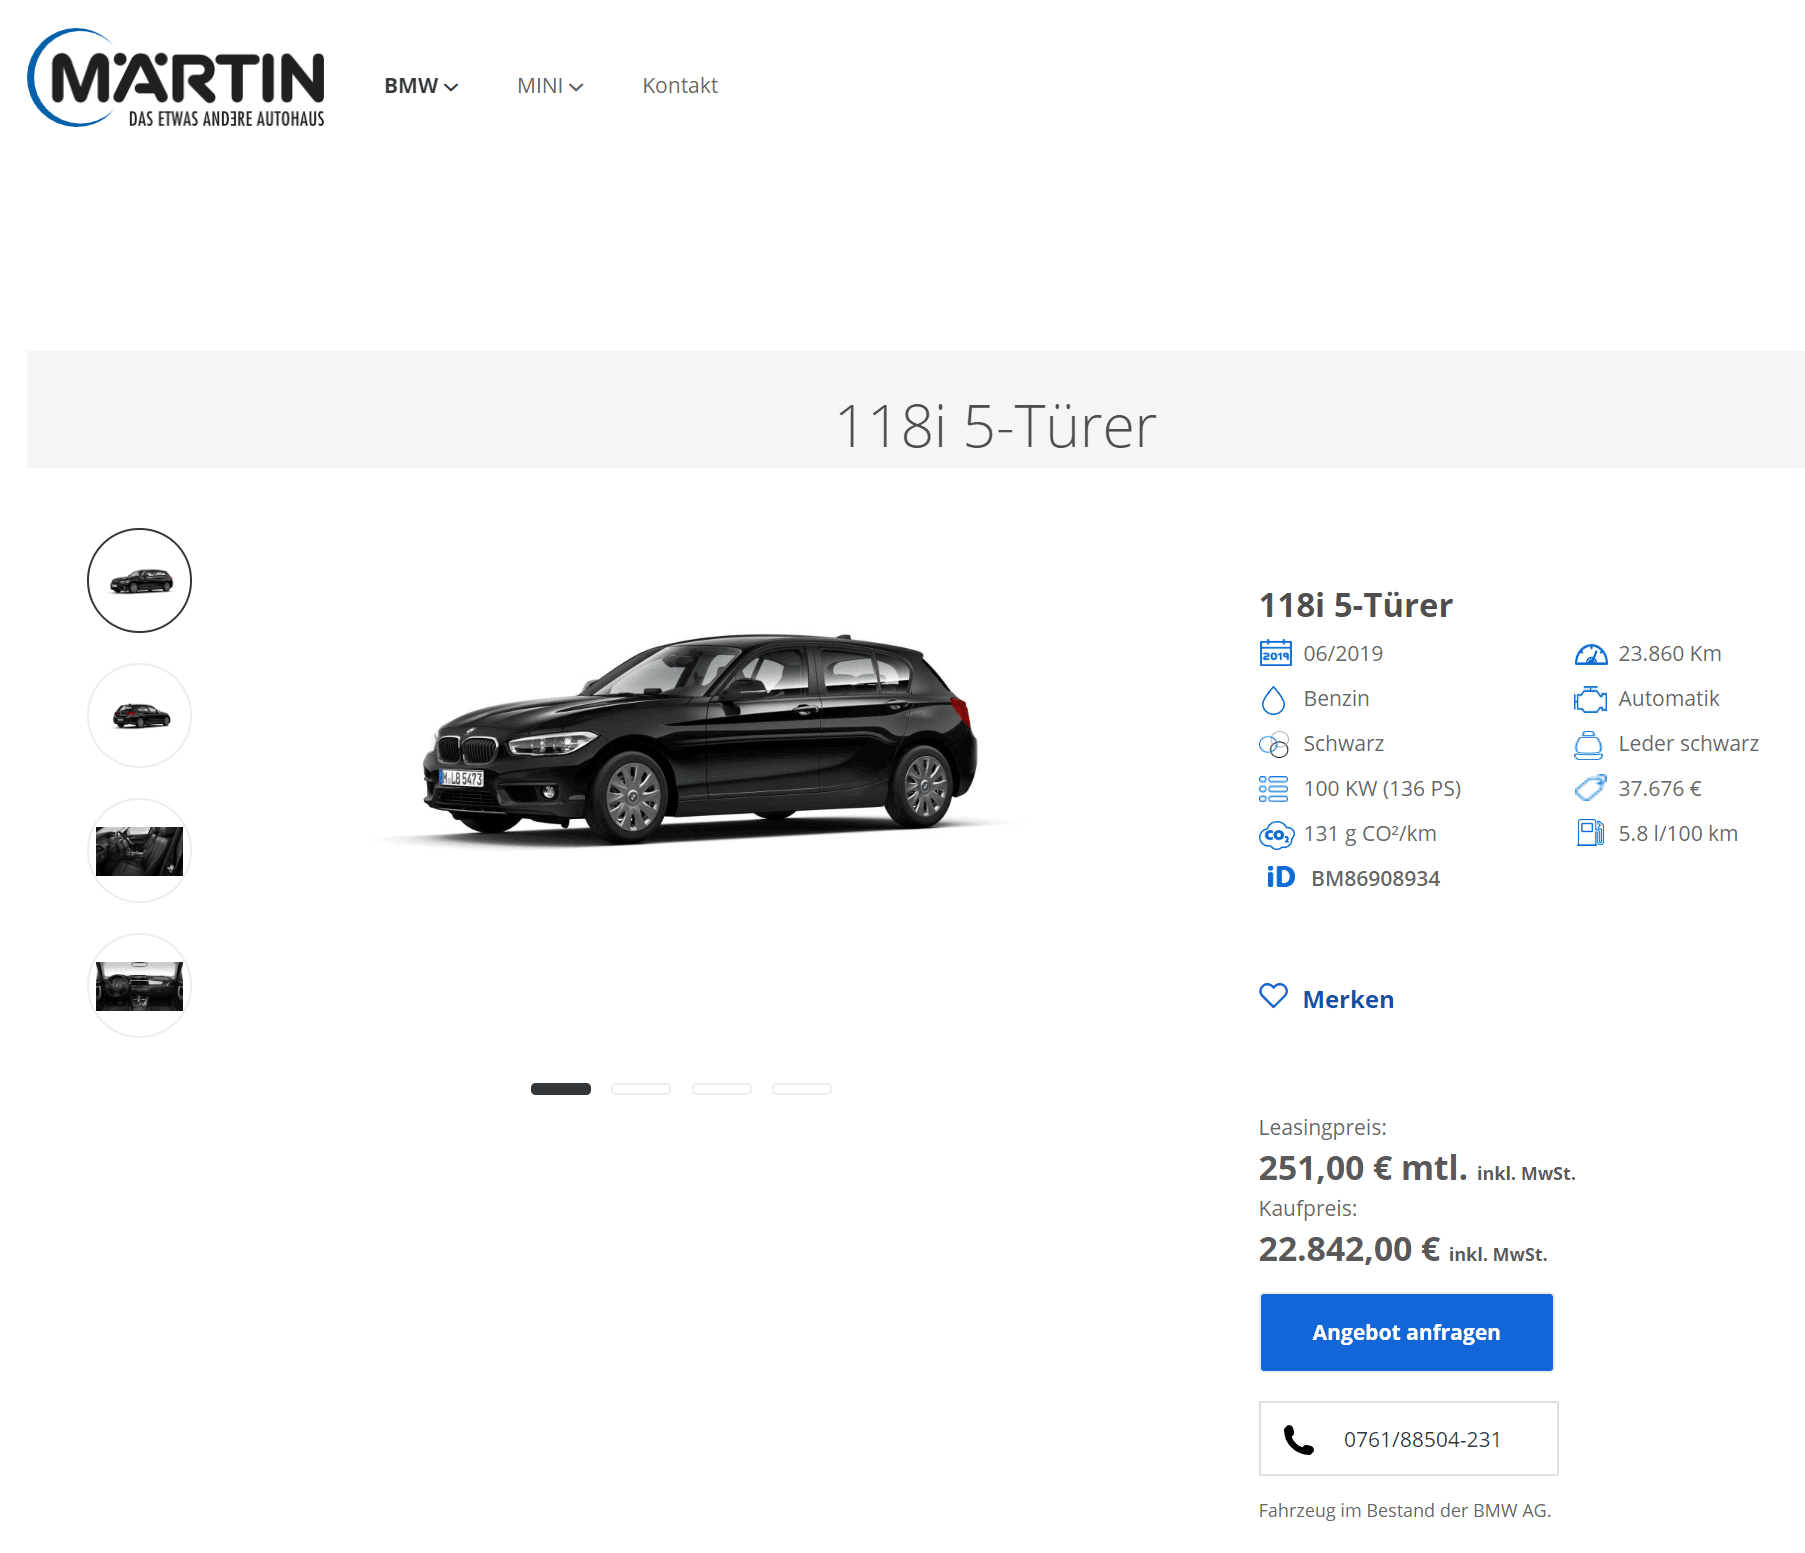1805x1553 pixels.
Task: Show the dashboard interior thumbnail
Action: pos(139,986)
